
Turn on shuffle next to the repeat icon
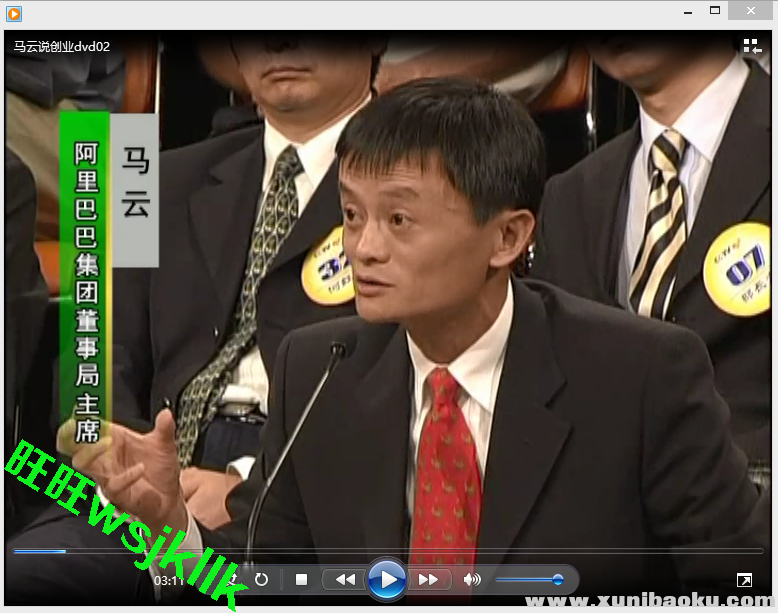(x=233, y=579)
